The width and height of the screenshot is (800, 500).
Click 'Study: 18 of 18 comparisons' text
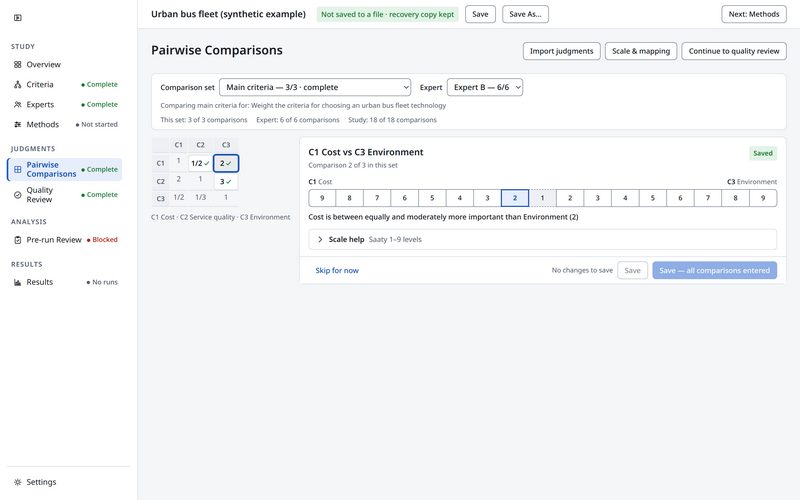coord(392,120)
